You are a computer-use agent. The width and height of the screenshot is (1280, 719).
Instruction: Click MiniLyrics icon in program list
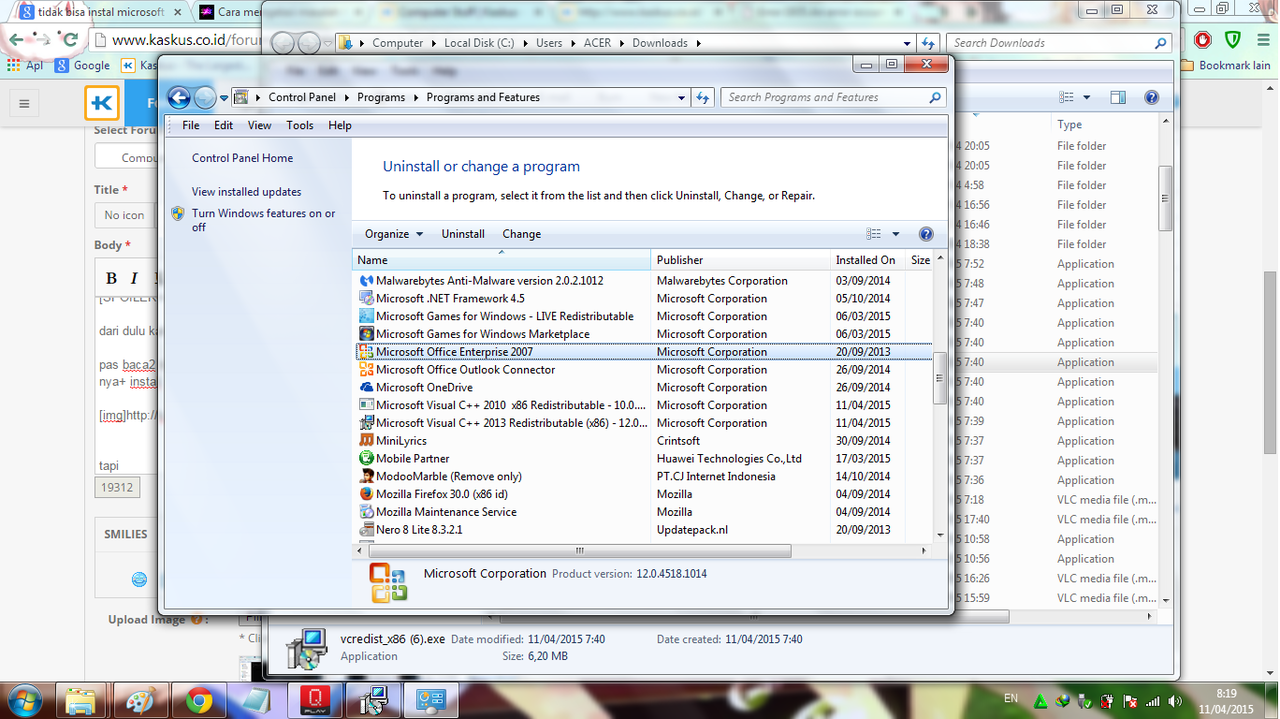pyautogui.click(x=366, y=441)
